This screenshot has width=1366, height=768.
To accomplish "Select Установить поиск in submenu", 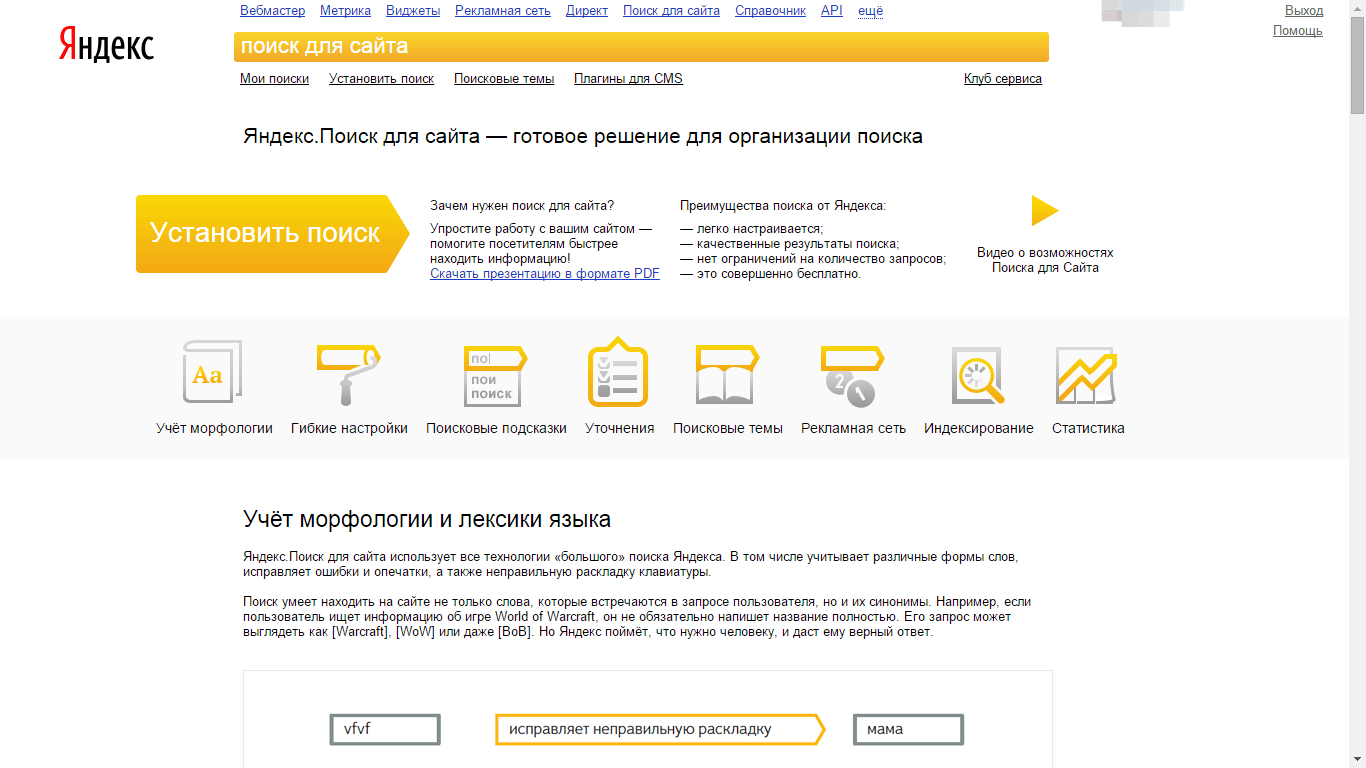I will 381,79.
